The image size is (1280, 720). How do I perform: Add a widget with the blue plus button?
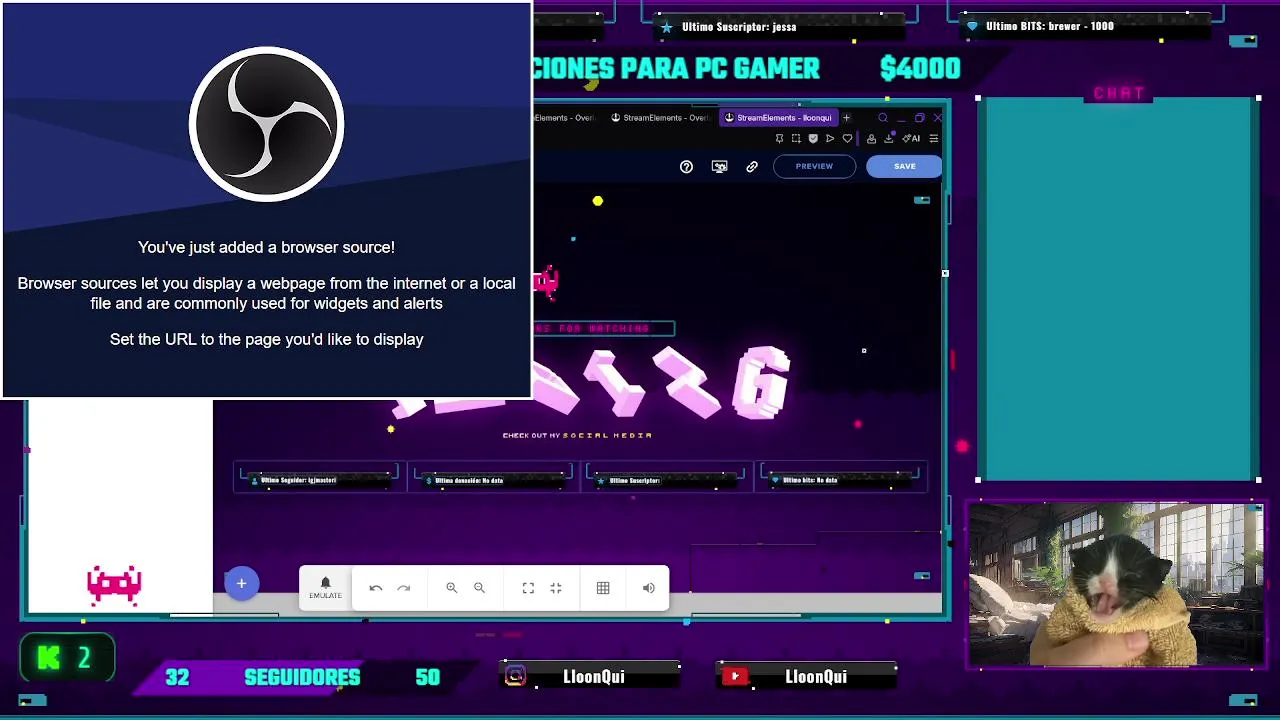tap(241, 584)
